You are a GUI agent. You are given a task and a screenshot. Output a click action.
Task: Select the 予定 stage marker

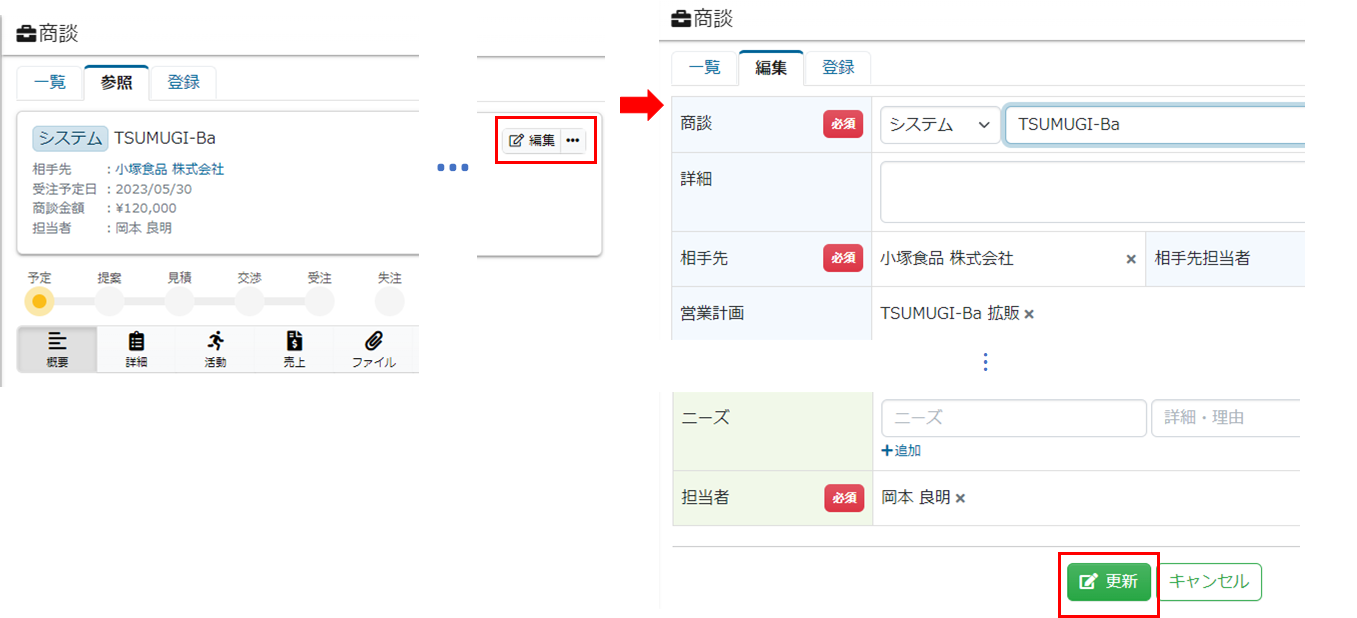tap(39, 301)
